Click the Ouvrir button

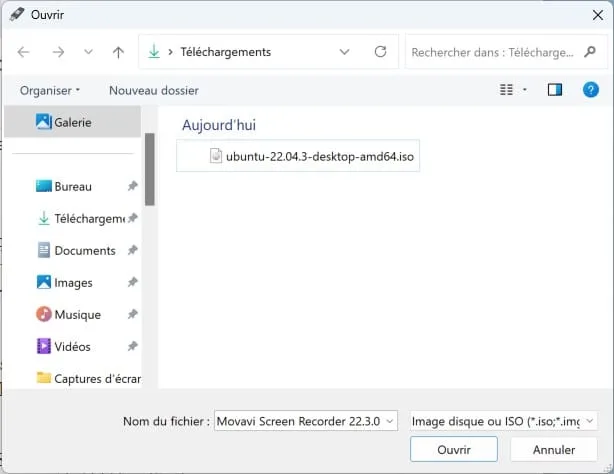tap(454, 449)
